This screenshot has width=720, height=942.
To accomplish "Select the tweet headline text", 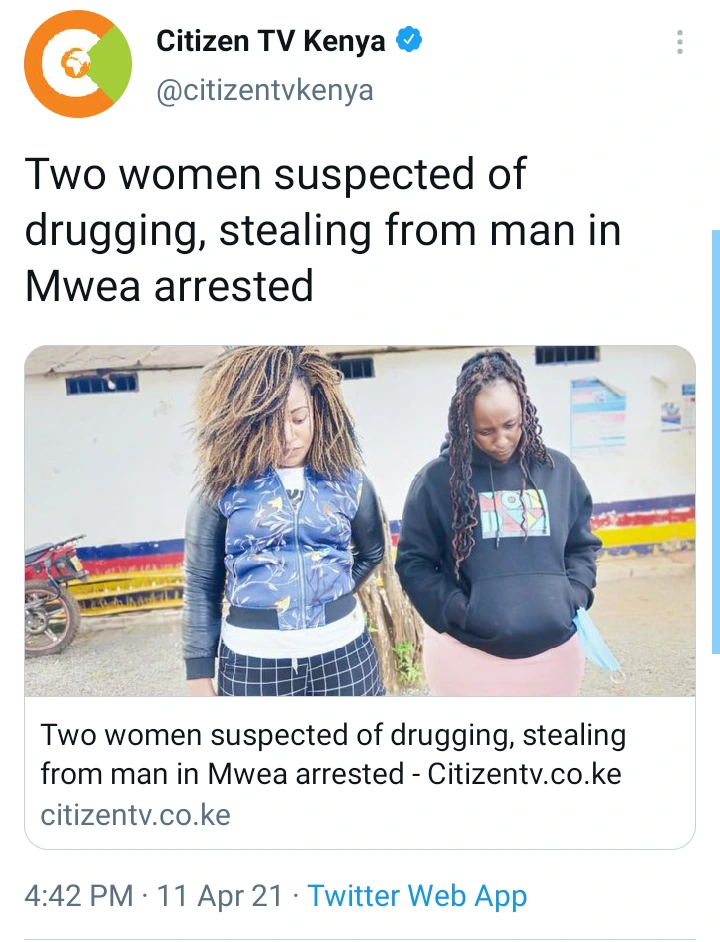I will pos(323,229).
